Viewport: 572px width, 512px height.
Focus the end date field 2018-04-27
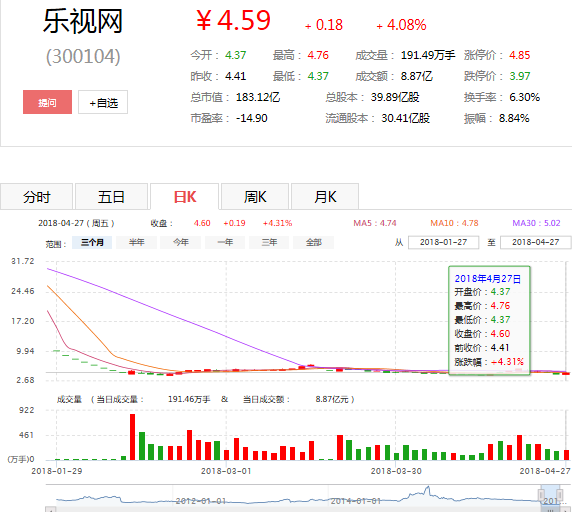pos(536,242)
